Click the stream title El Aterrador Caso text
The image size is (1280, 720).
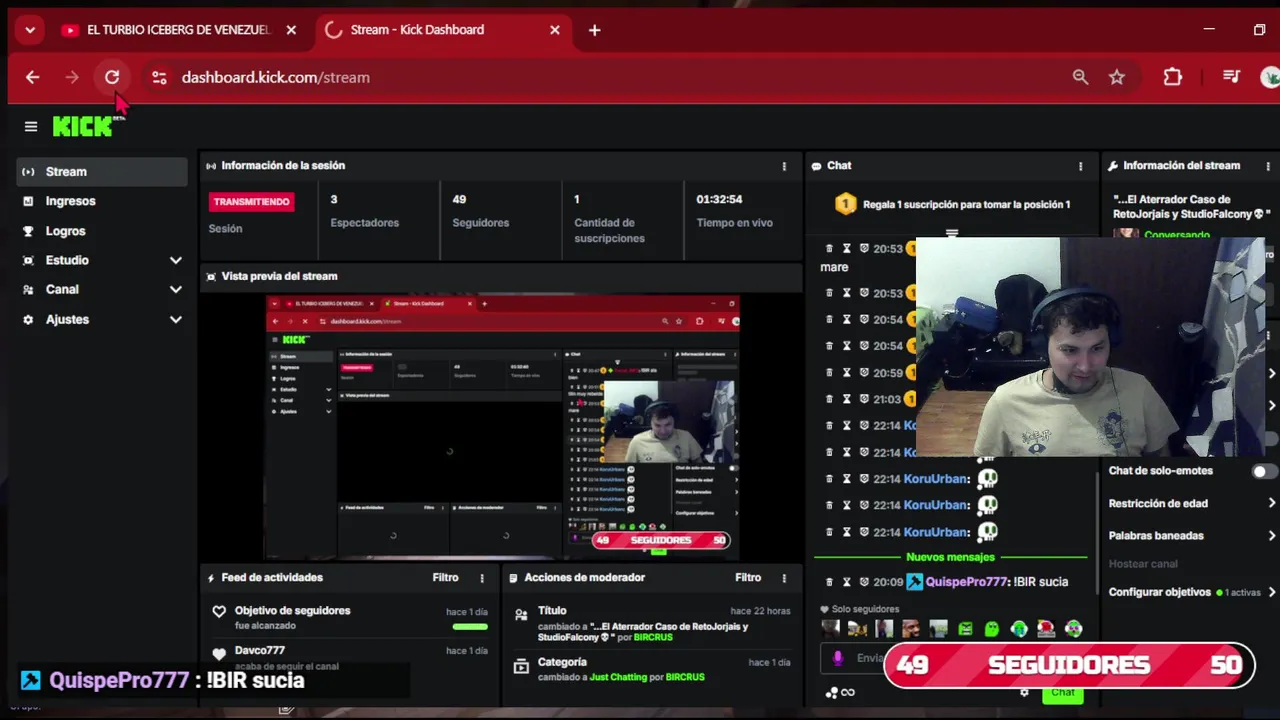1190,206
